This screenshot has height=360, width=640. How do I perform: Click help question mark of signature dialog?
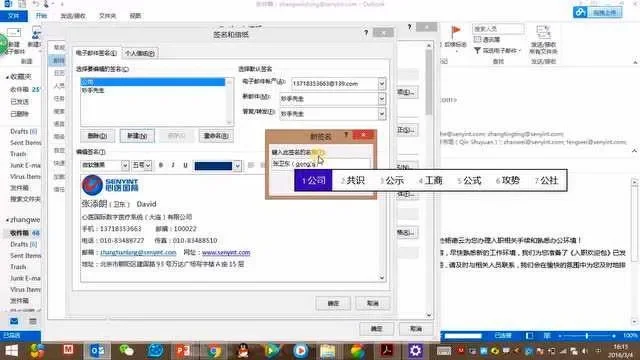[366, 33]
